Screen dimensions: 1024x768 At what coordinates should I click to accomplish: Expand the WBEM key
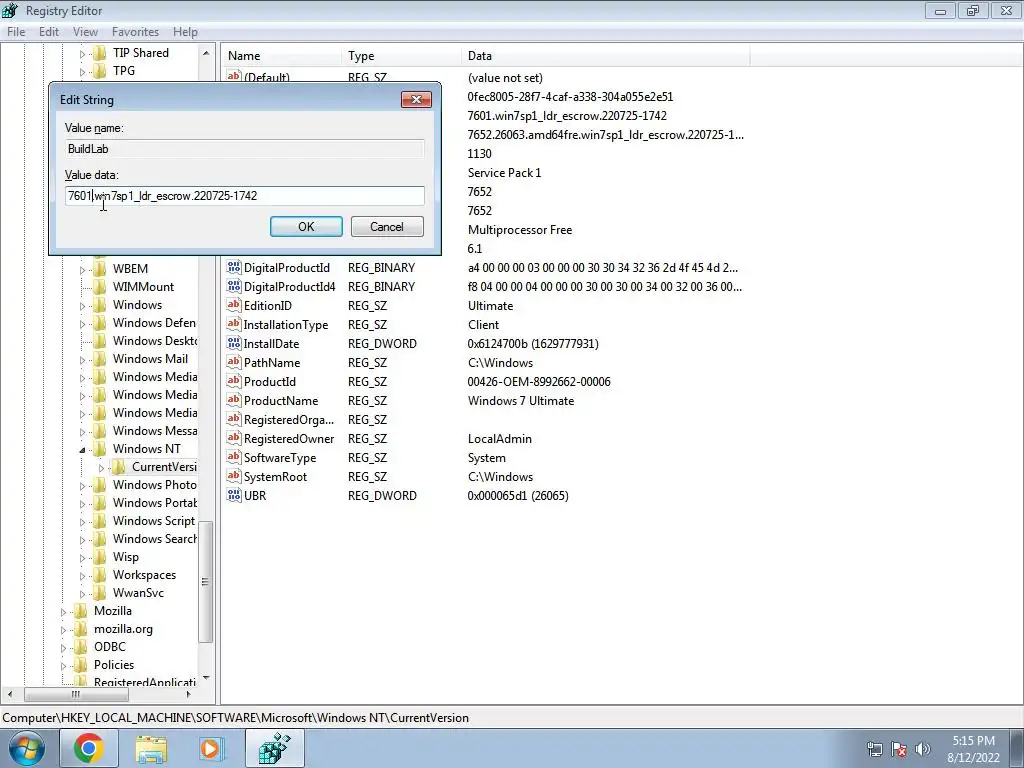pyautogui.click(x=82, y=269)
